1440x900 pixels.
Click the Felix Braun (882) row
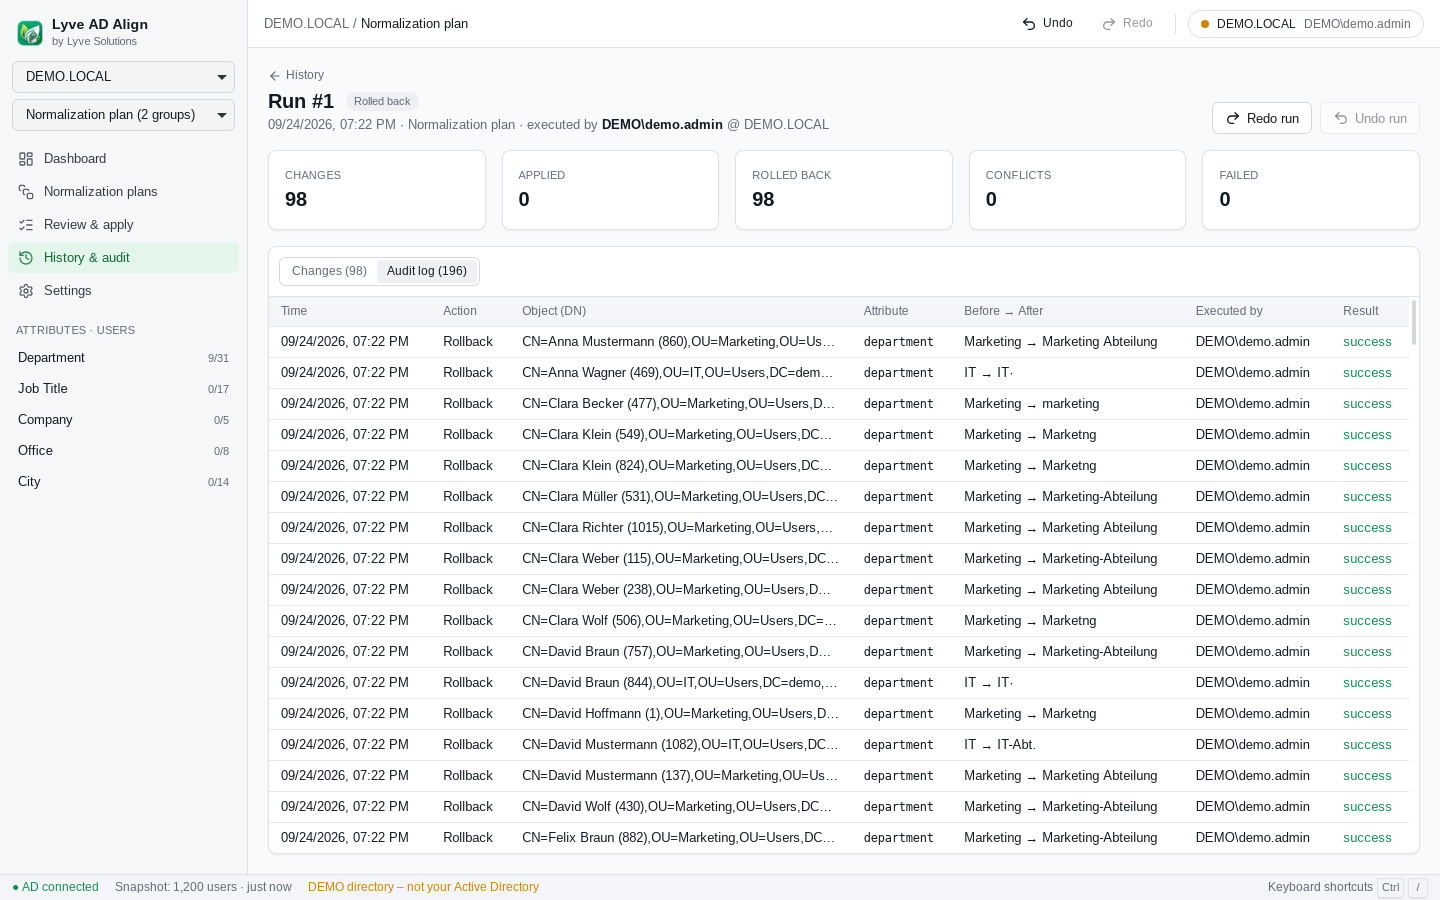[x=839, y=838]
